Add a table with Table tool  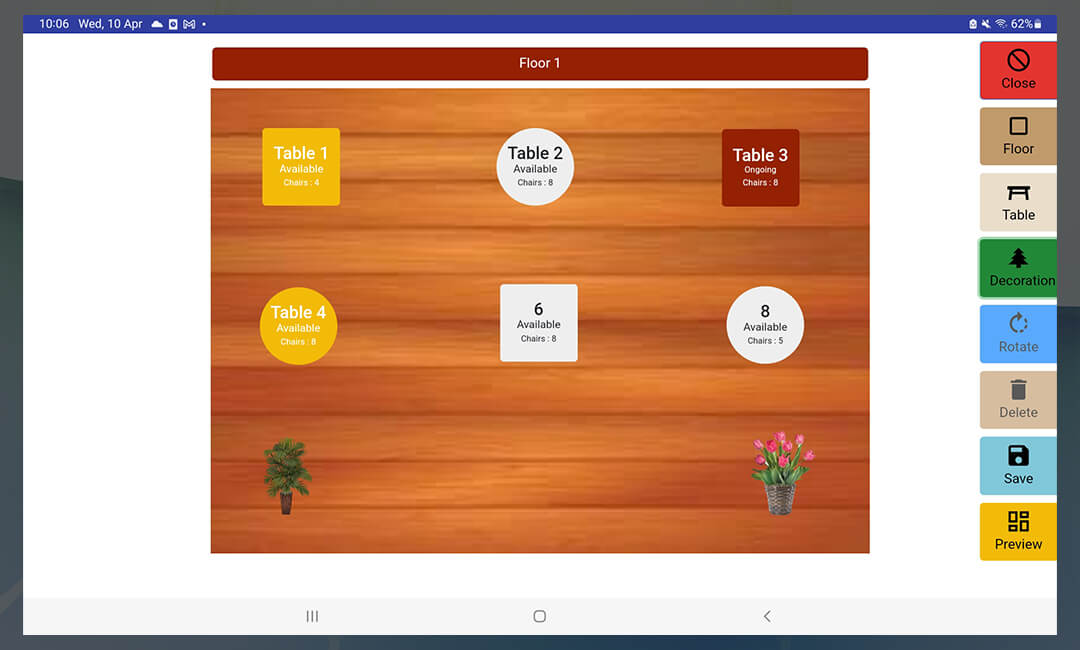[x=1018, y=202]
